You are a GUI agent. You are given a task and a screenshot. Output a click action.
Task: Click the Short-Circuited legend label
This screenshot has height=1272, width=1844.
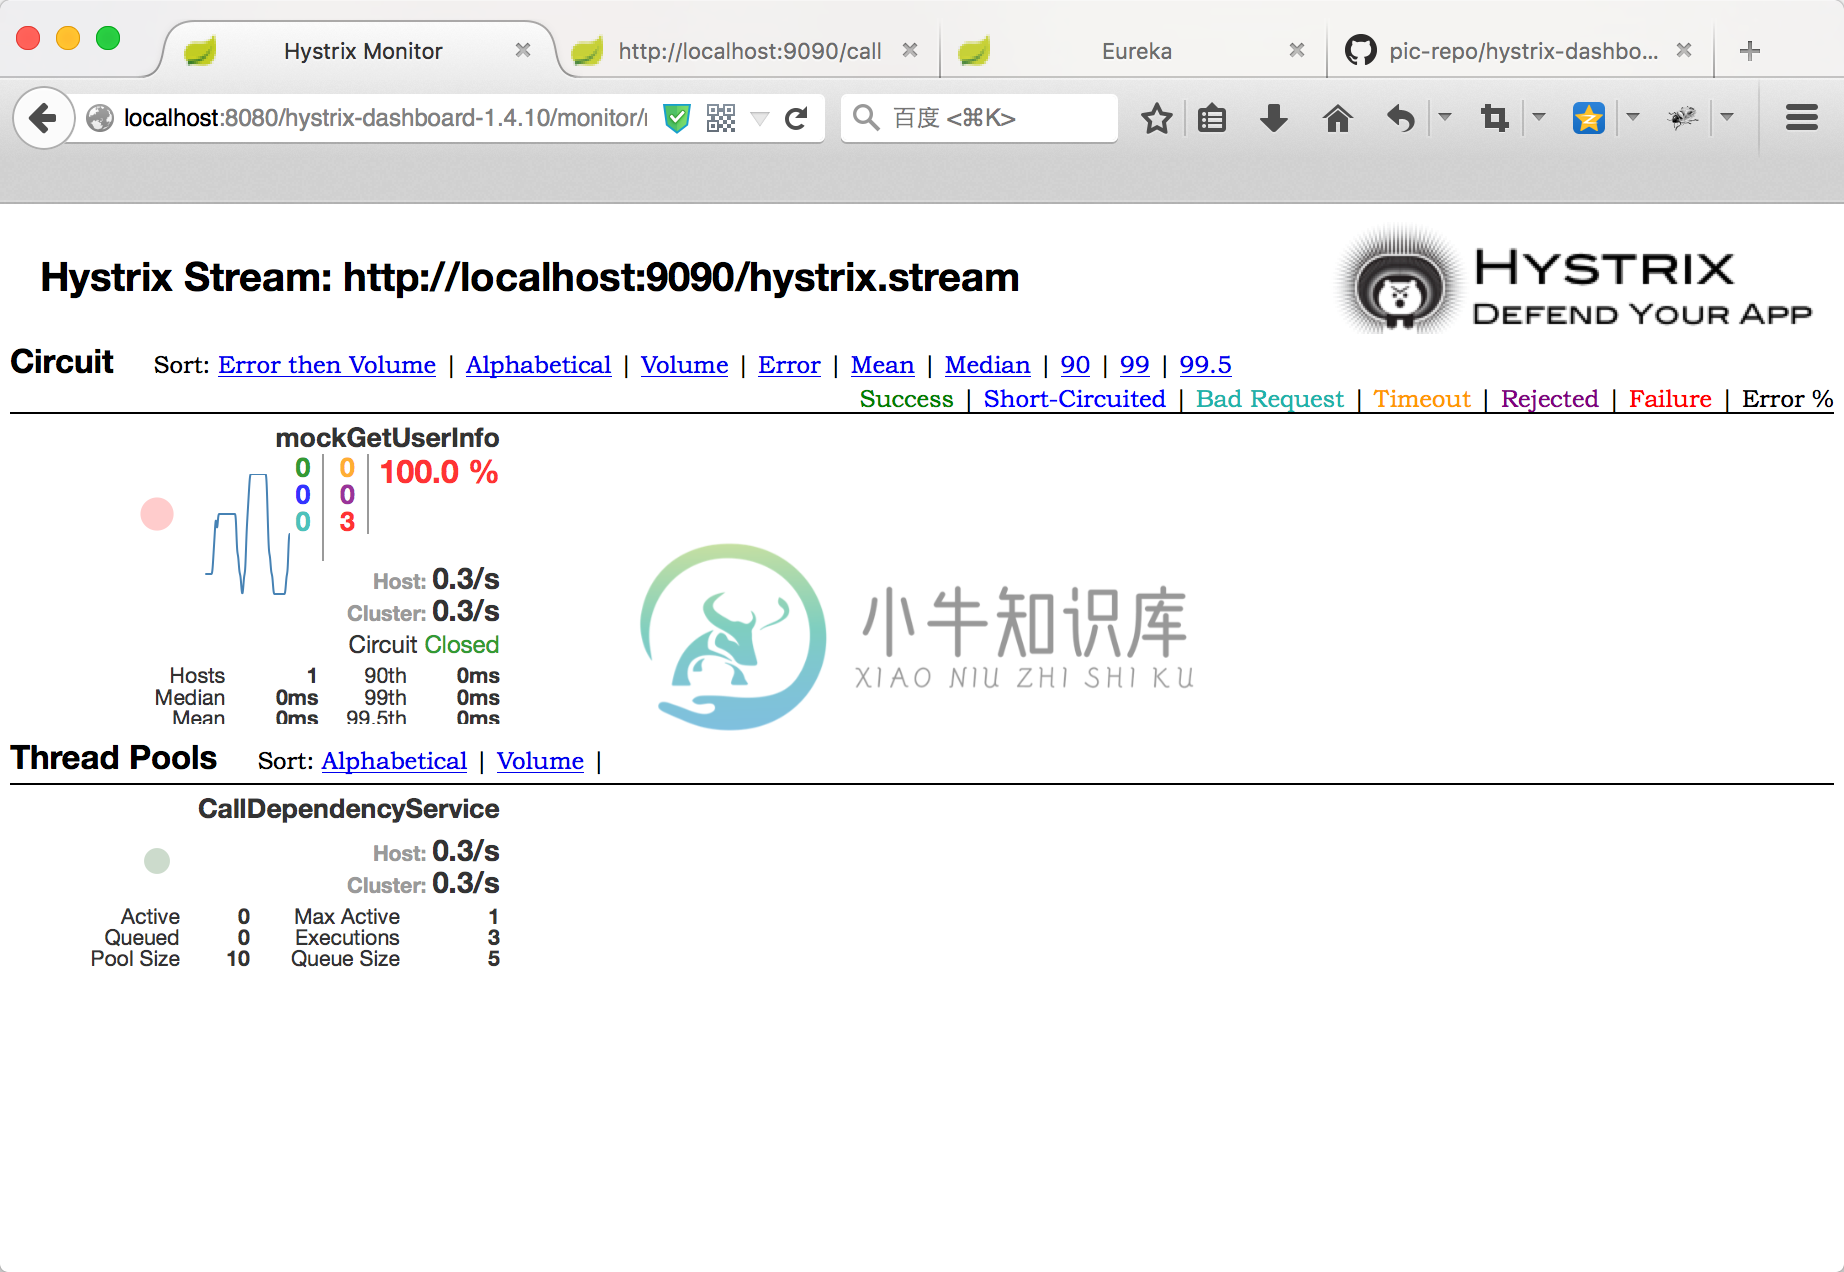coord(1074,399)
